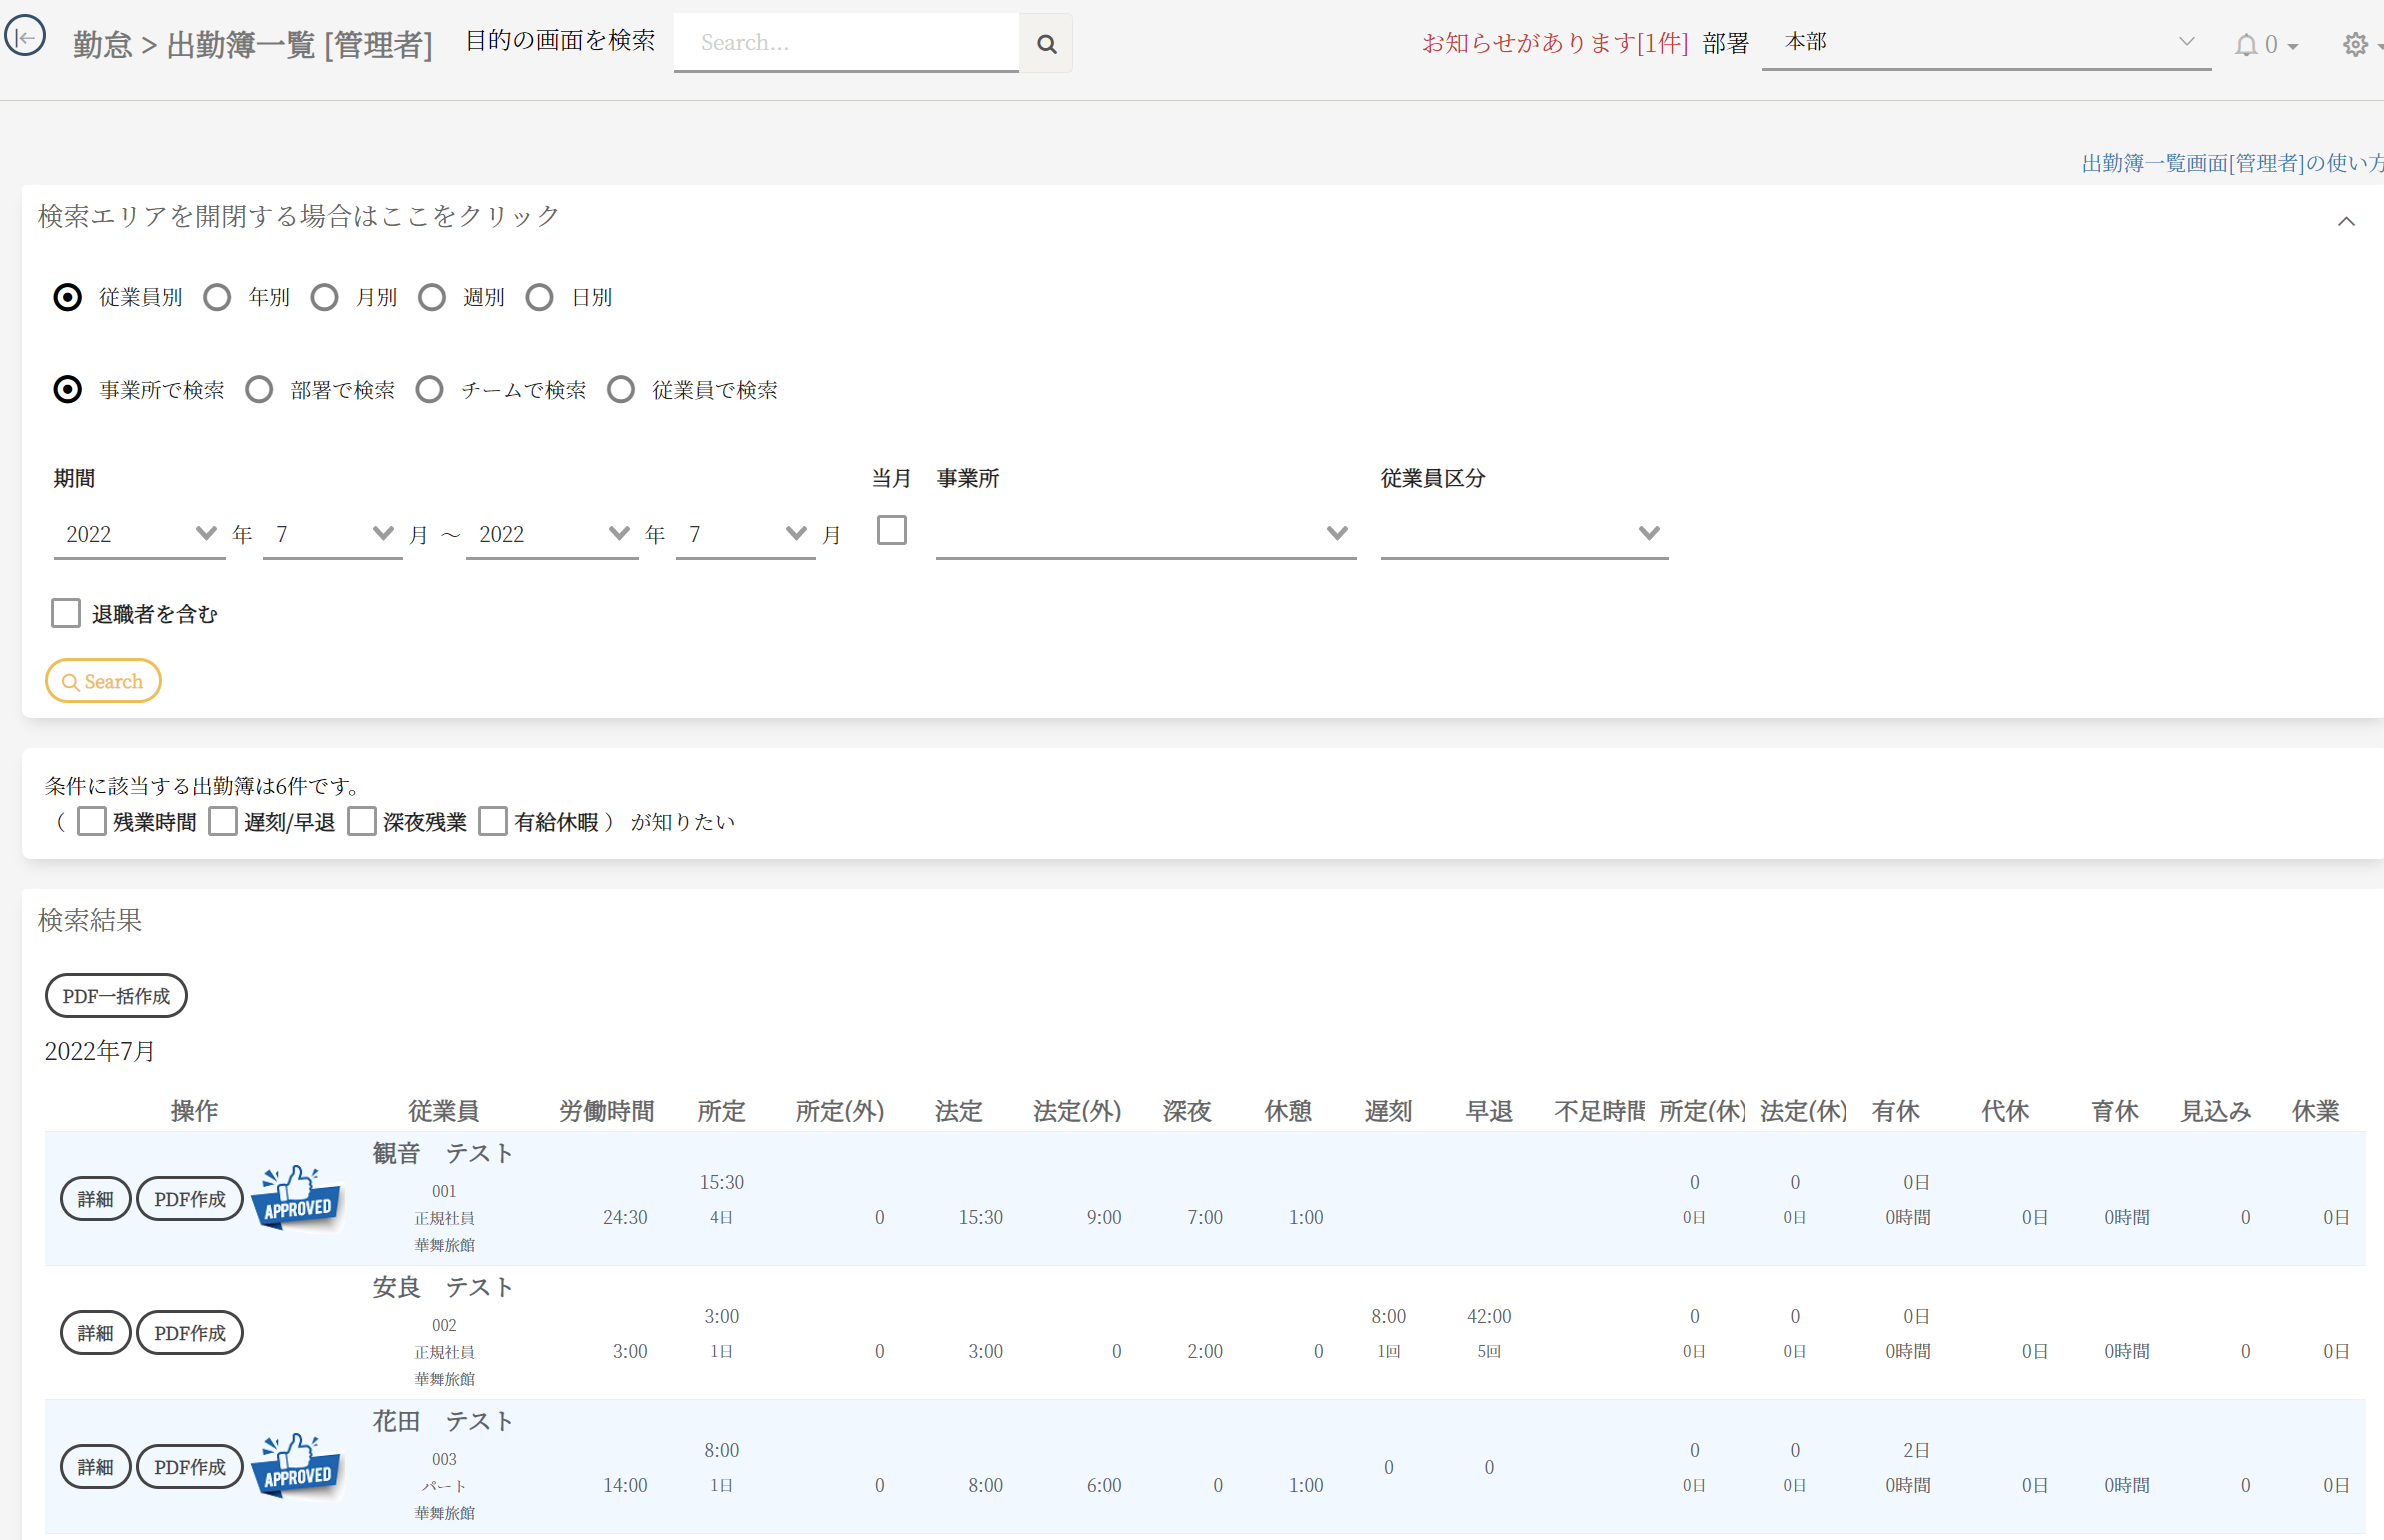Select the 月別 radio button
Screen dimensions: 2384x1540
(324, 297)
